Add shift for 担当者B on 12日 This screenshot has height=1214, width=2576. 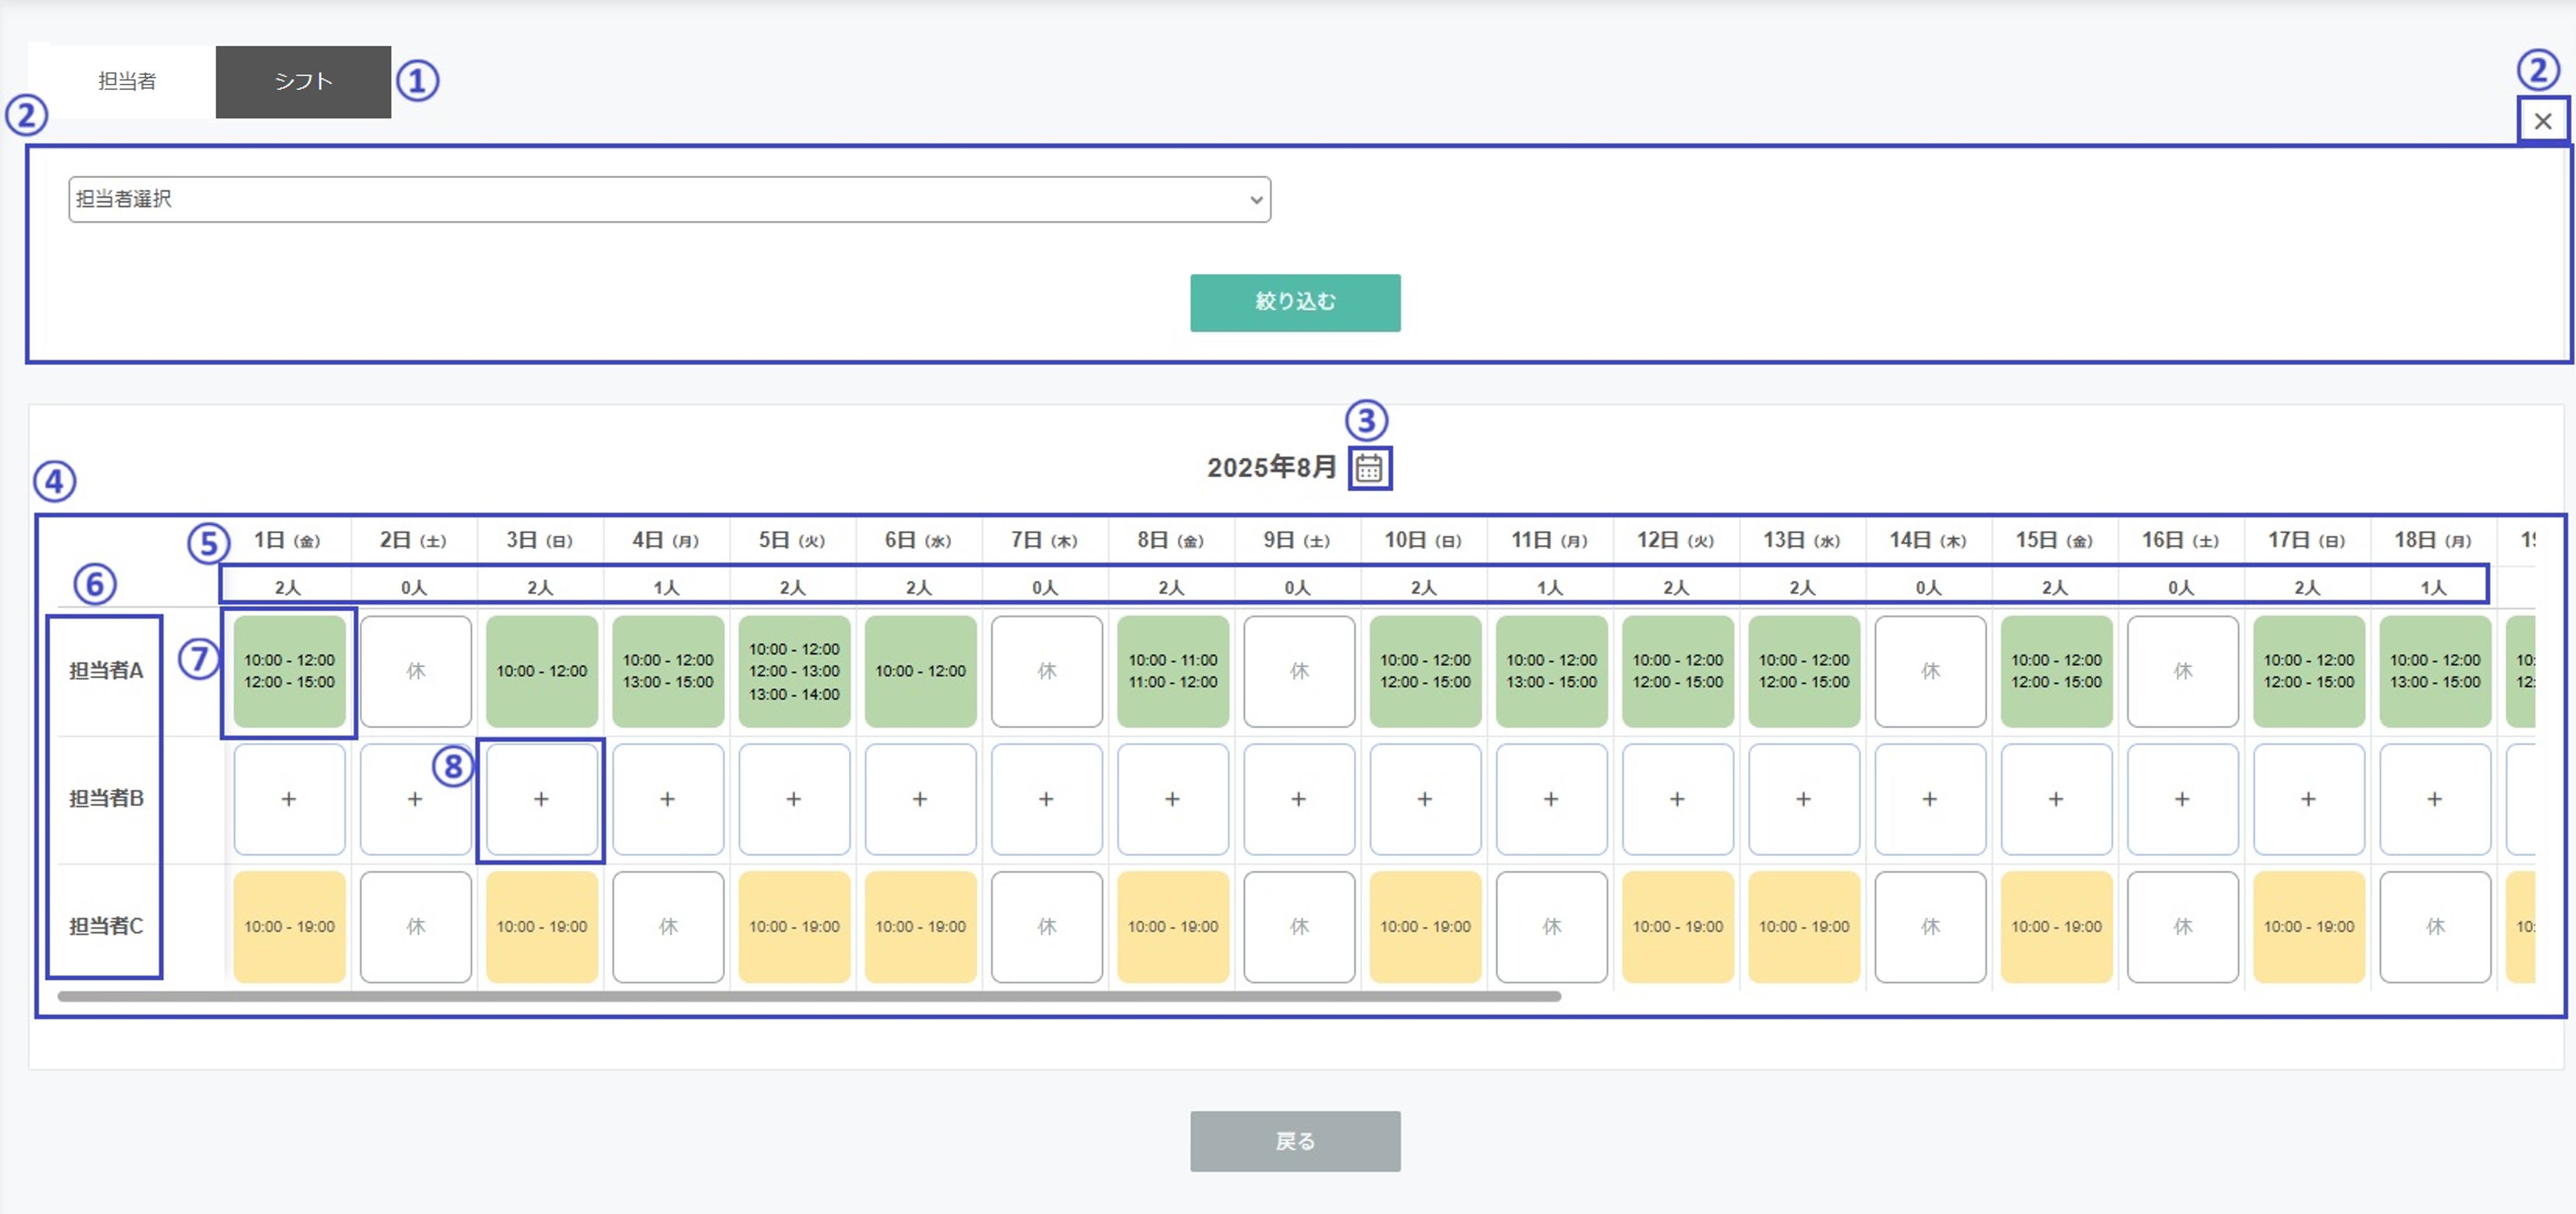pyautogui.click(x=1678, y=799)
